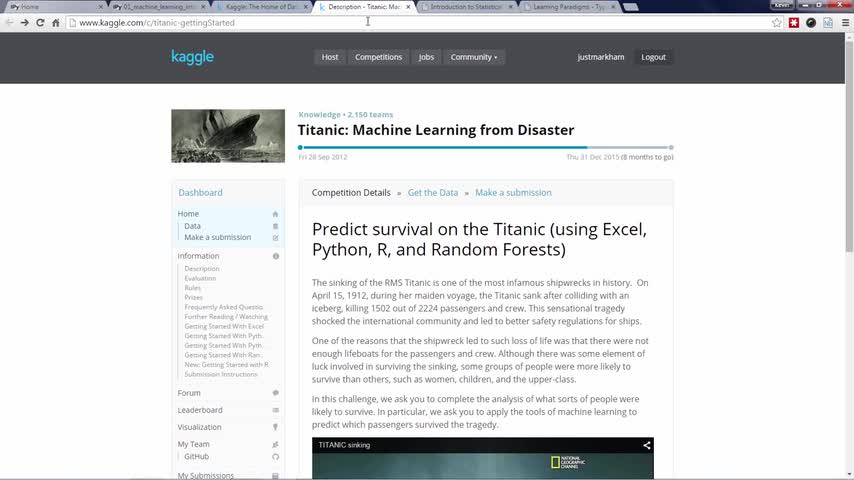Open the Make a submission breadcrumb link
This screenshot has width=854, height=480.
[x=513, y=193]
